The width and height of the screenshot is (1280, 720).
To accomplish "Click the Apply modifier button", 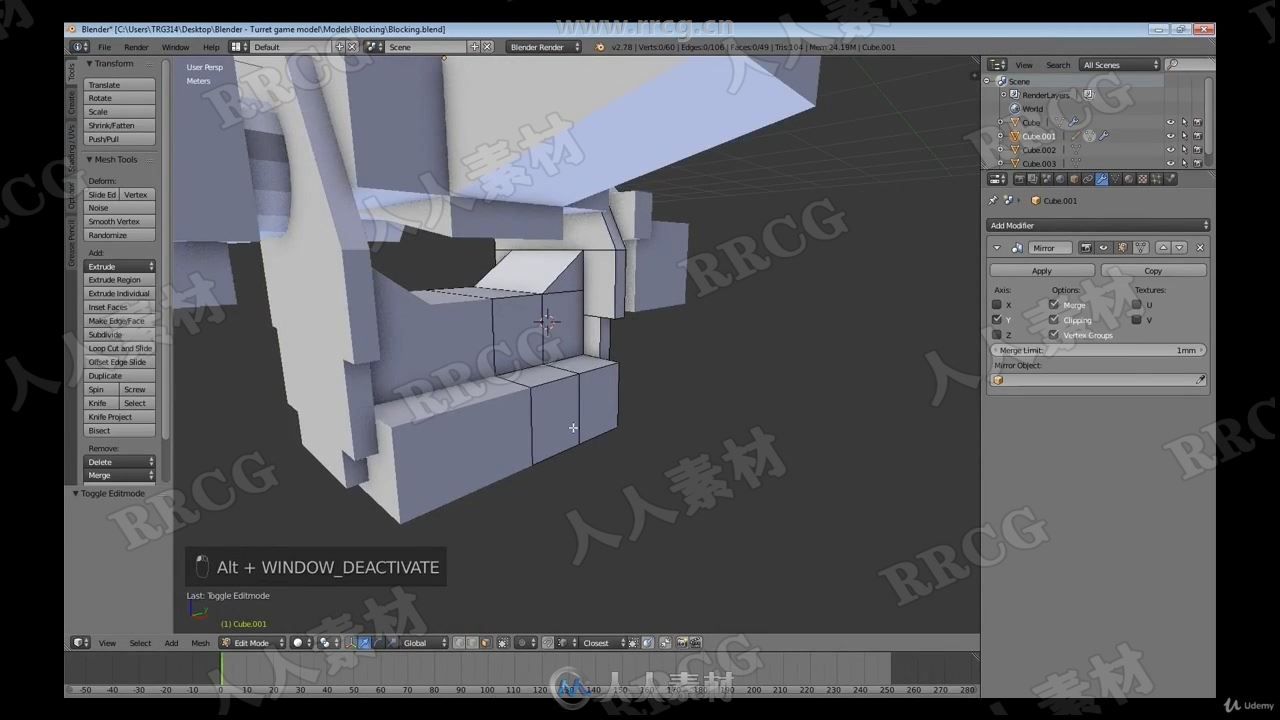I will tap(1042, 271).
